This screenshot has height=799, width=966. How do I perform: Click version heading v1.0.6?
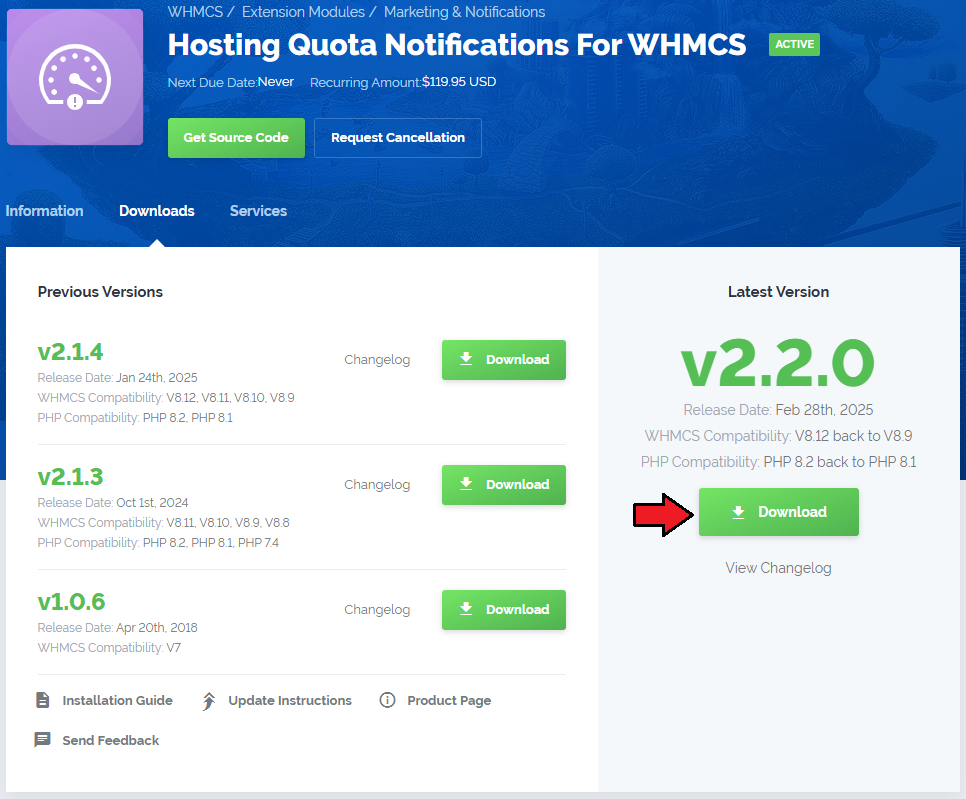[x=71, y=602]
